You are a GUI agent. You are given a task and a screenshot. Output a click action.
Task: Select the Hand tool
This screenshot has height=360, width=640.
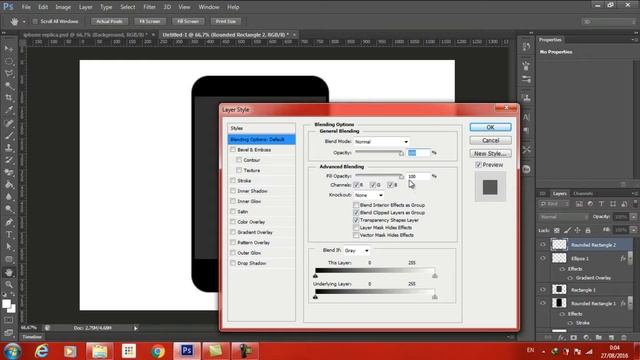[x=9, y=272]
